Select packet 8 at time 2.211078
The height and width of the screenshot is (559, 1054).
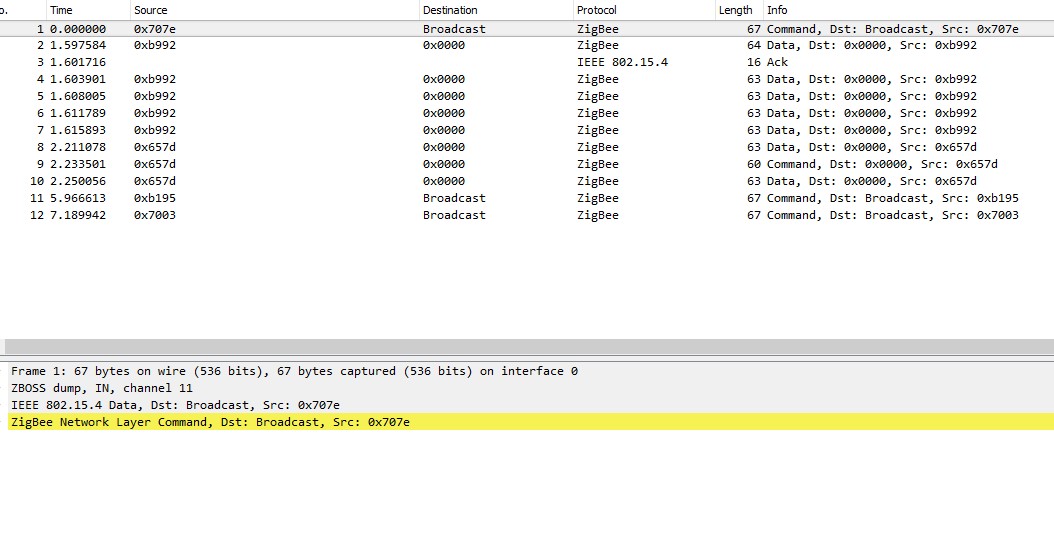527,147
